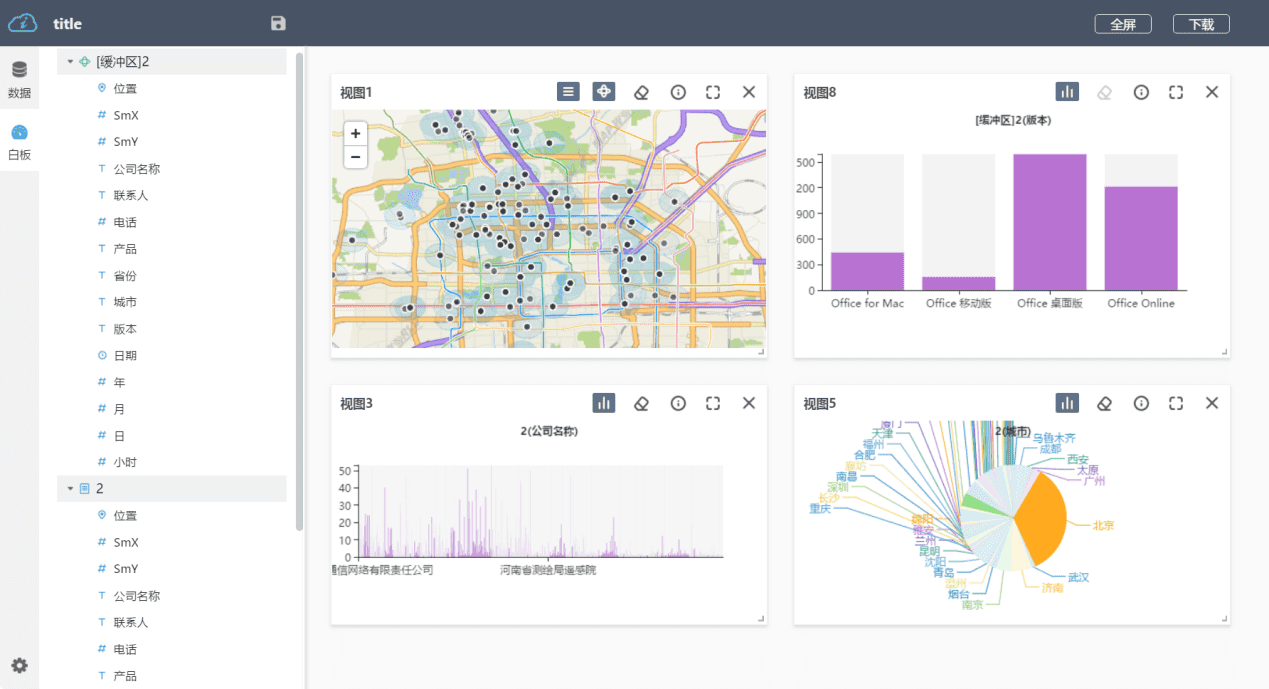The image size is (1269, 689).
Task: Toggle the bar chart icon in 视图8
Action: click(1067, 92)
